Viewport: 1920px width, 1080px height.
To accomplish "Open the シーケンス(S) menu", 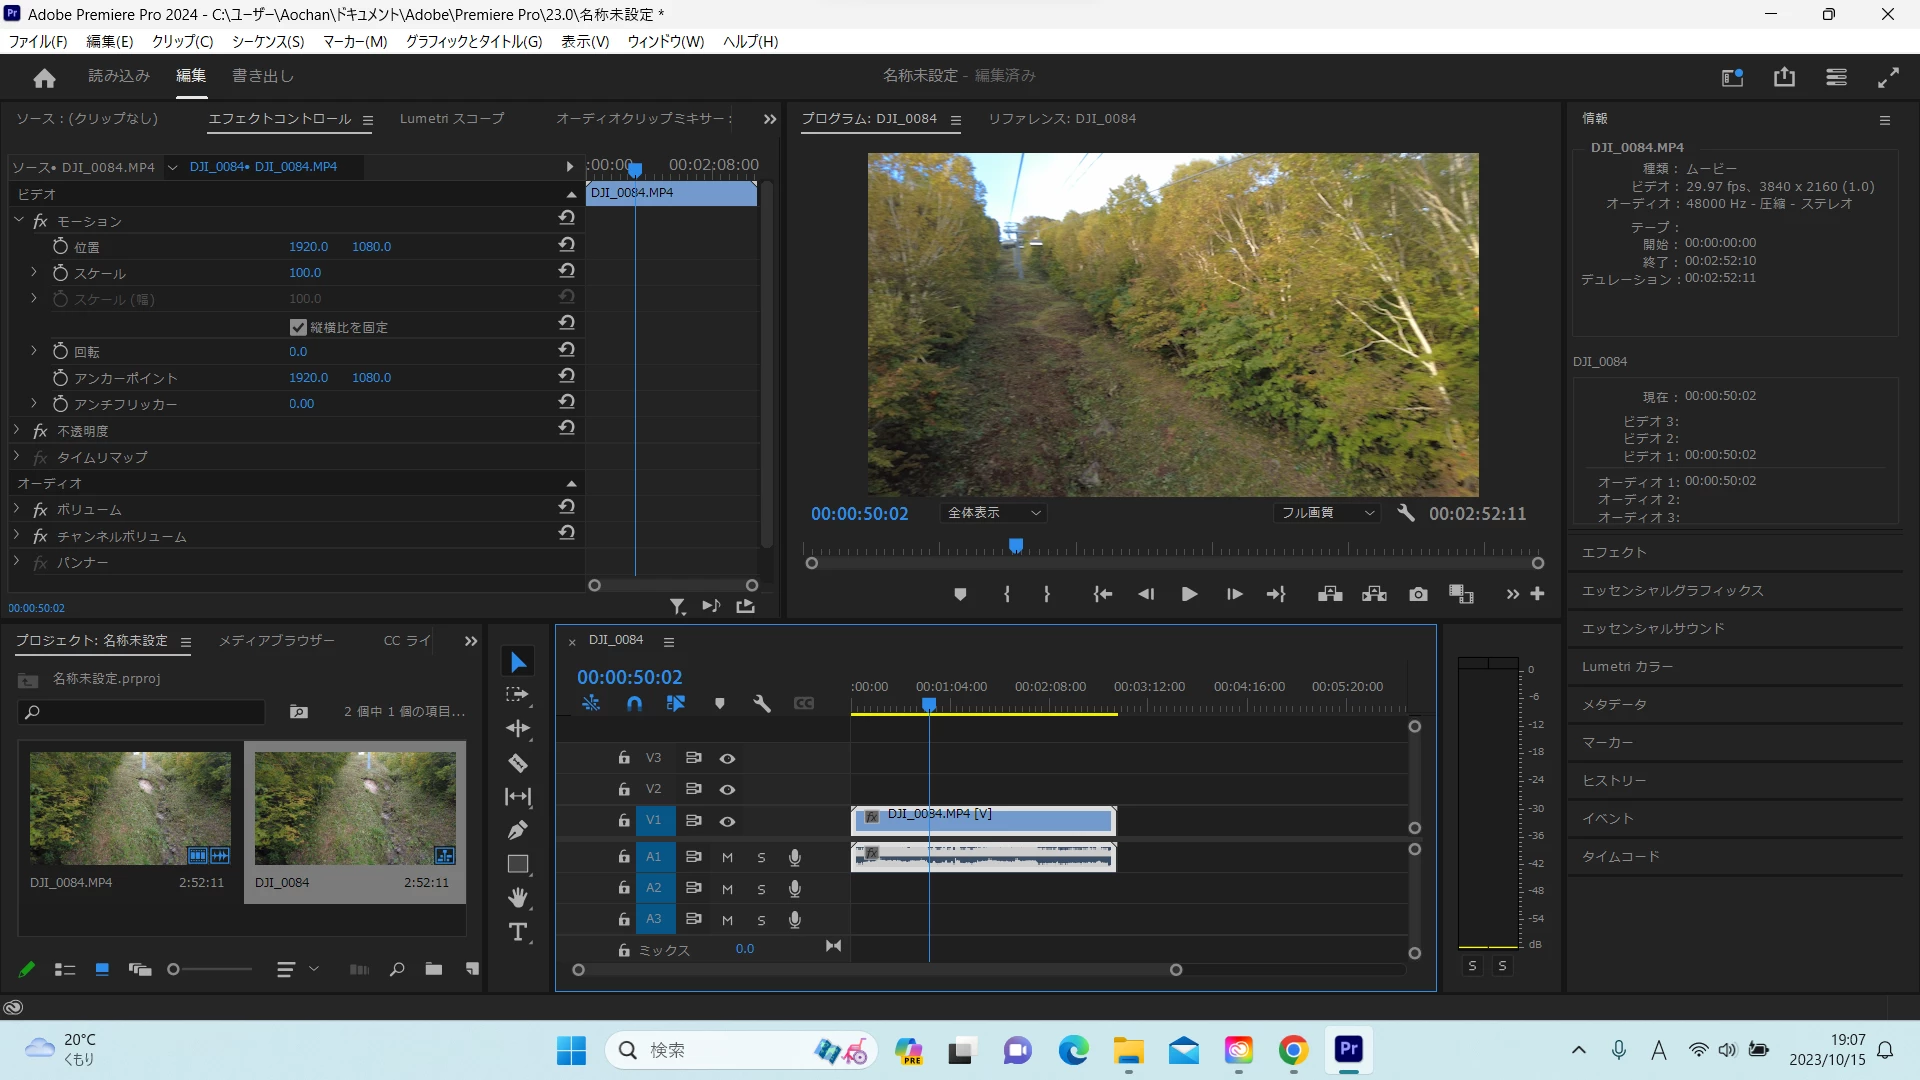I will (x=267, y=41).
